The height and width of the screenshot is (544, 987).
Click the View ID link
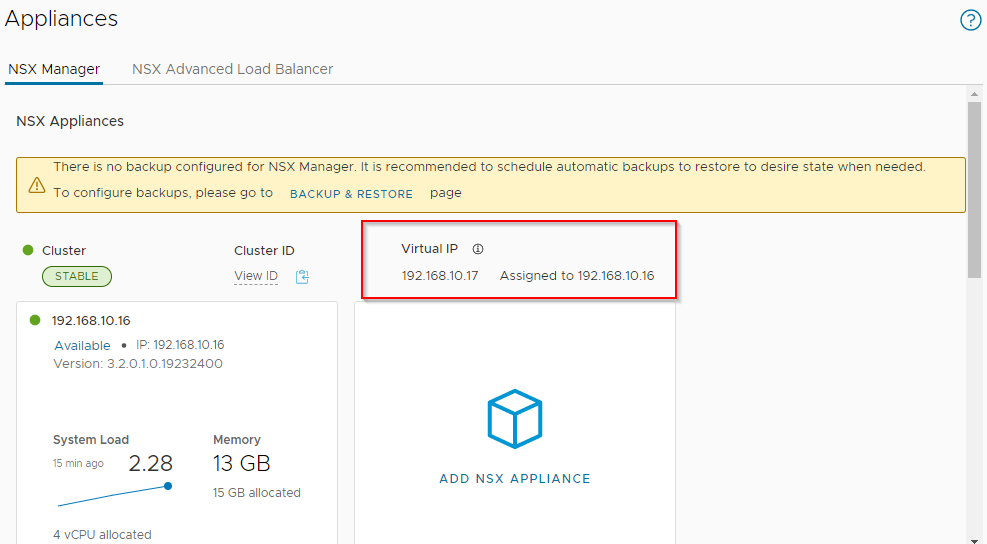pos(256,276)
